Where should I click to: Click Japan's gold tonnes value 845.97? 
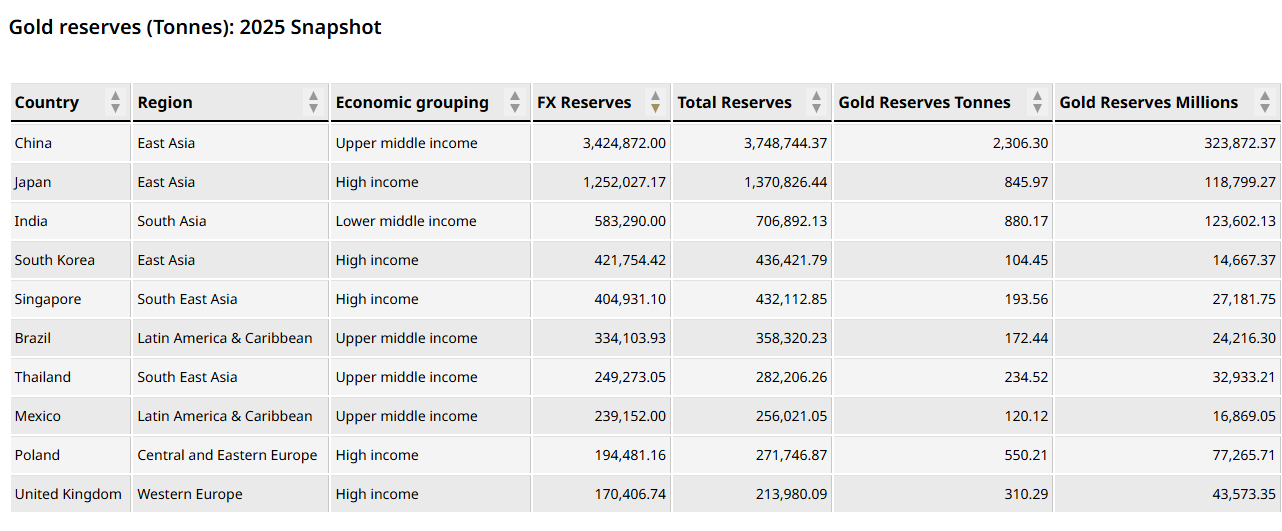coord(1027,182)
